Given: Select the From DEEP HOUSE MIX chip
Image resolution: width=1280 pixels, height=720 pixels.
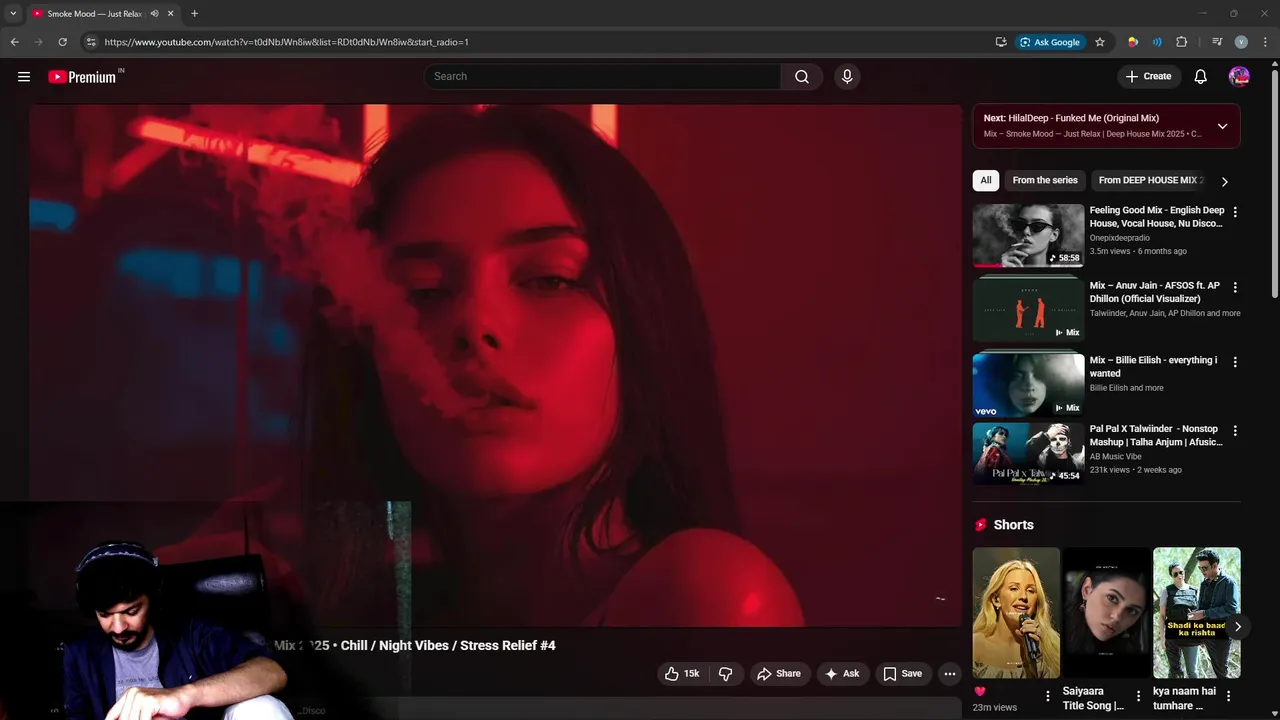Looking at the screenshot, I should pos(1149,180).
